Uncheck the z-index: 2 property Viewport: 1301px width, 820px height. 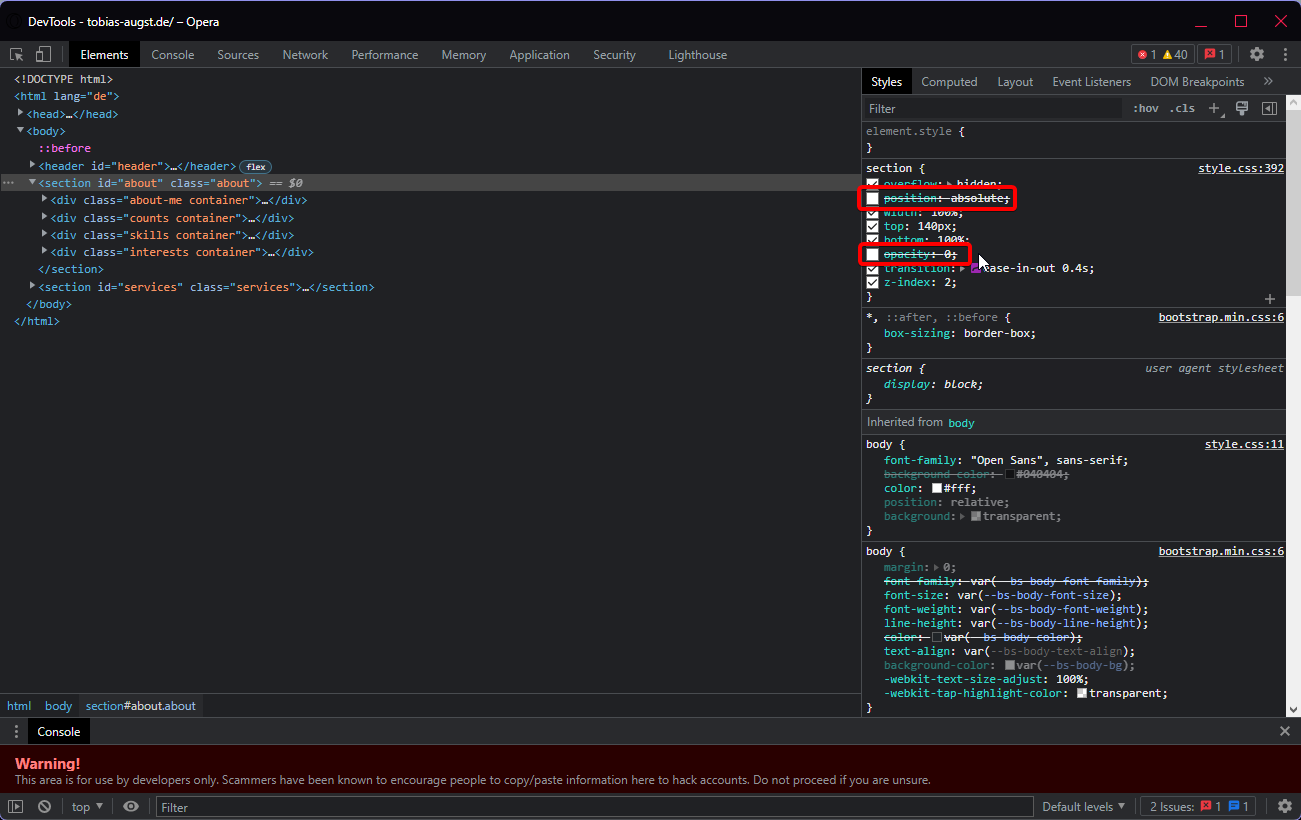(x=872, y=283)
